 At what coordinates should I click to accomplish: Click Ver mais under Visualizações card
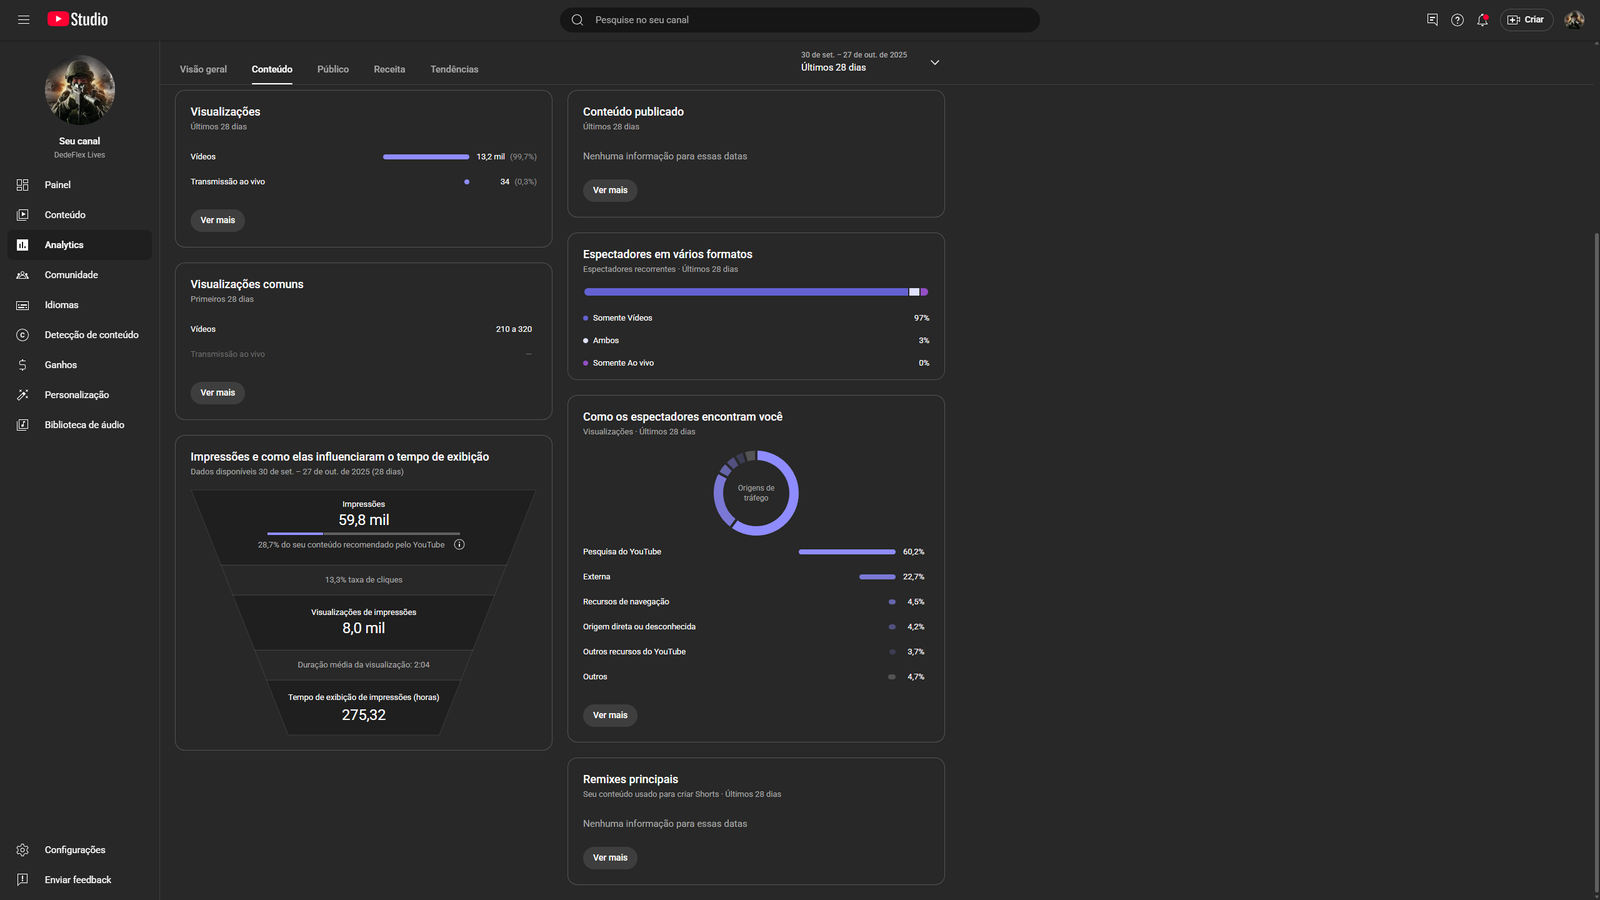pos(218,220)
